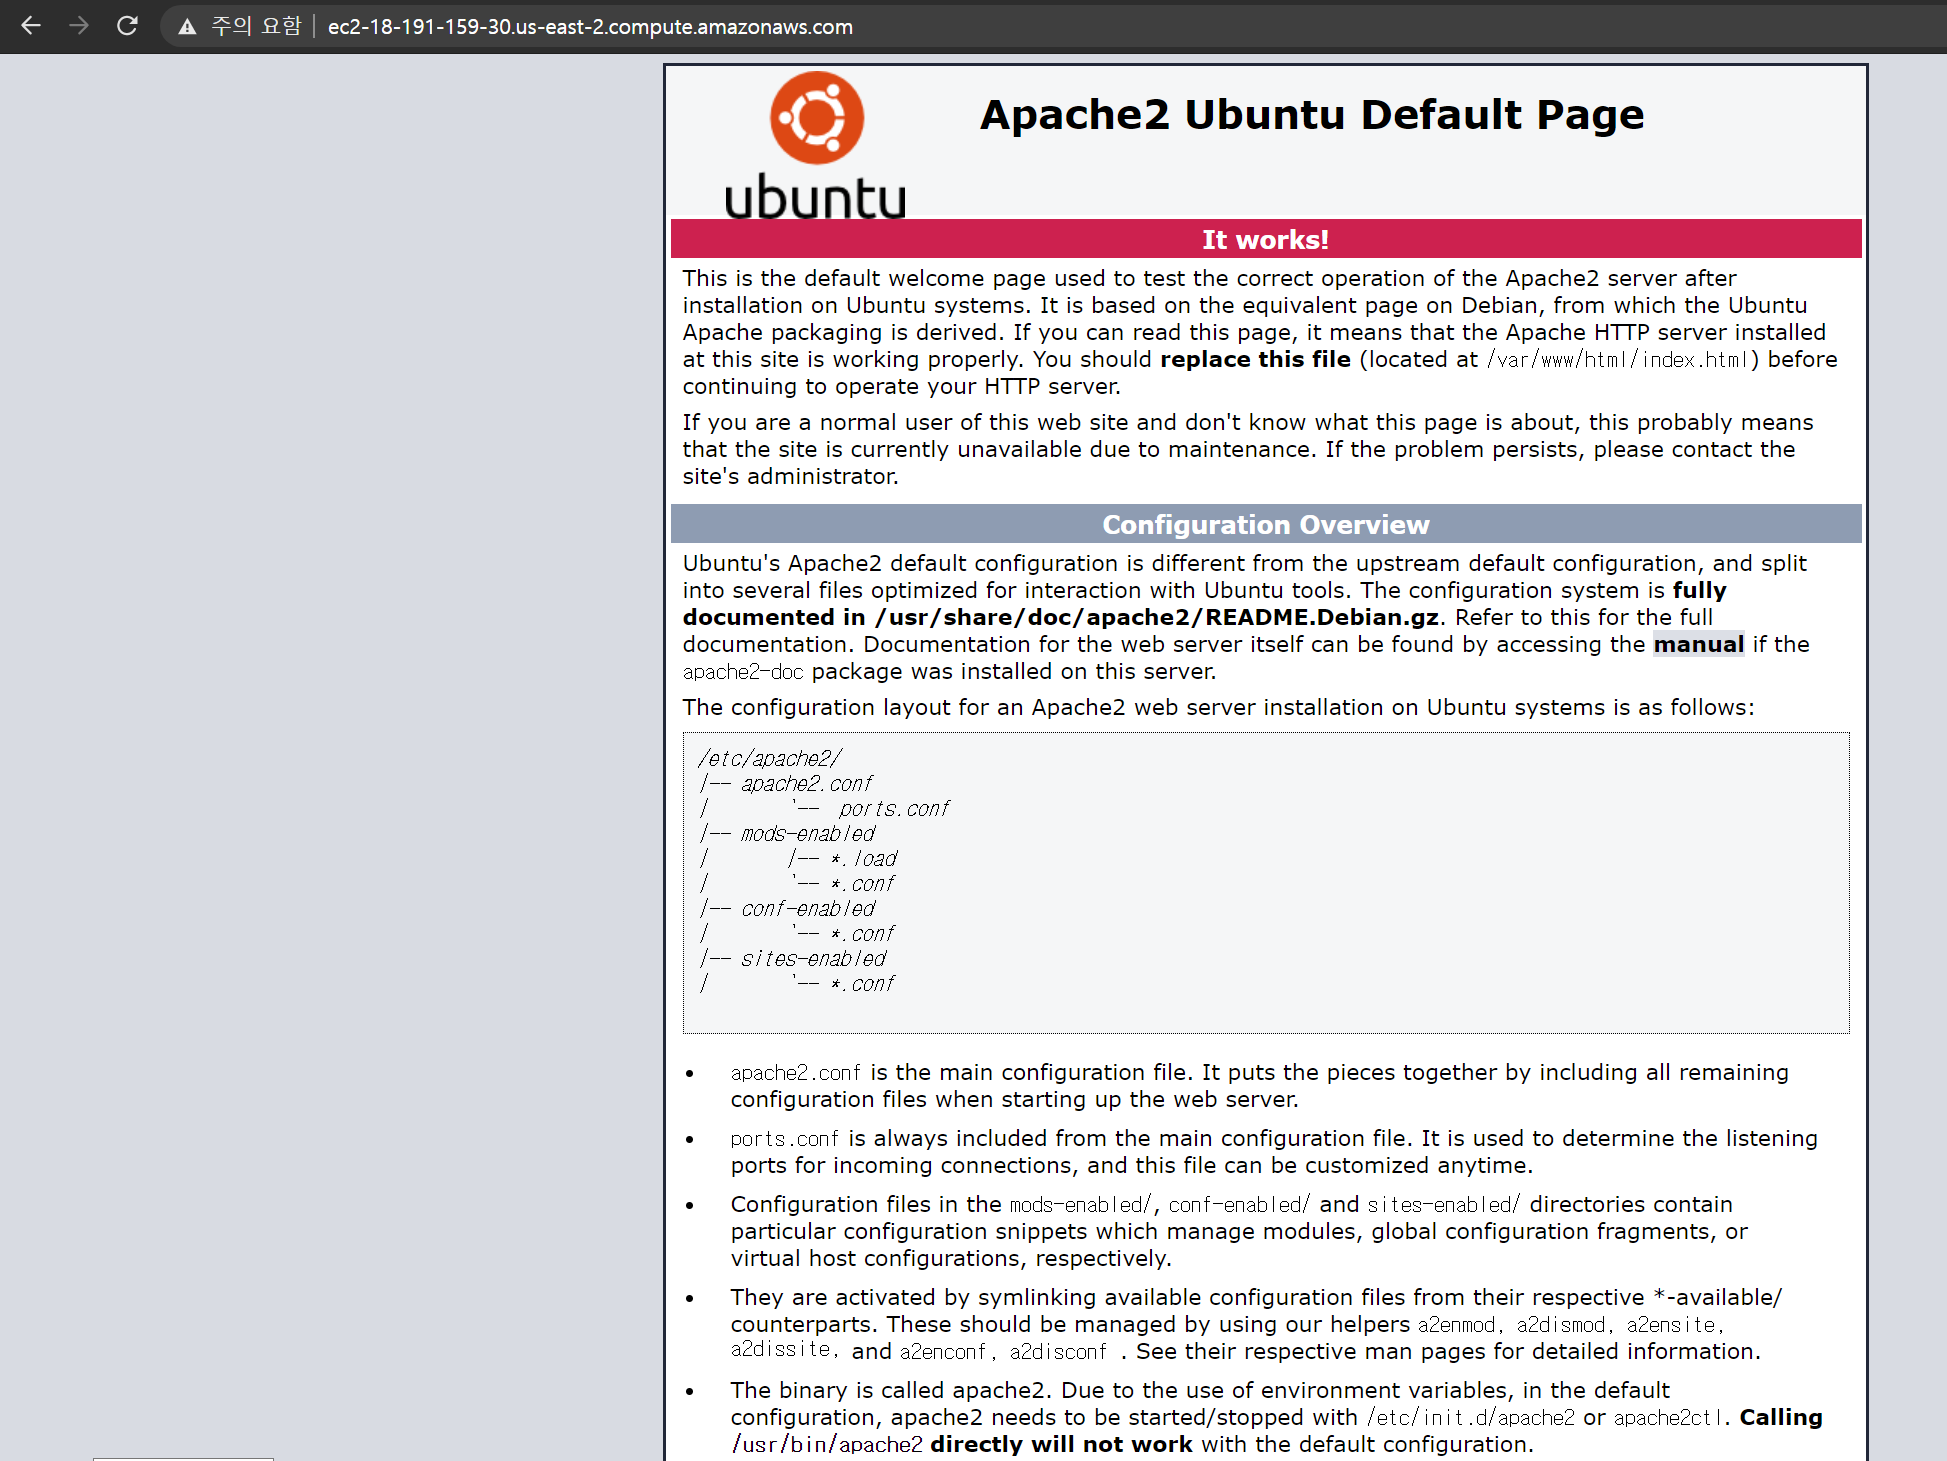
Task: Click the address bar URL
Action: point(590,27)
